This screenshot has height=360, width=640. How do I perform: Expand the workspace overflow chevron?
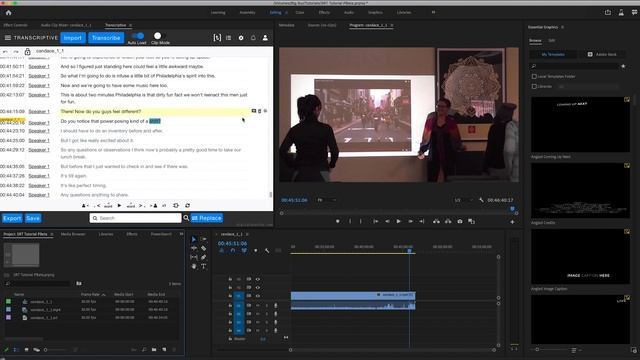(433, 13)
